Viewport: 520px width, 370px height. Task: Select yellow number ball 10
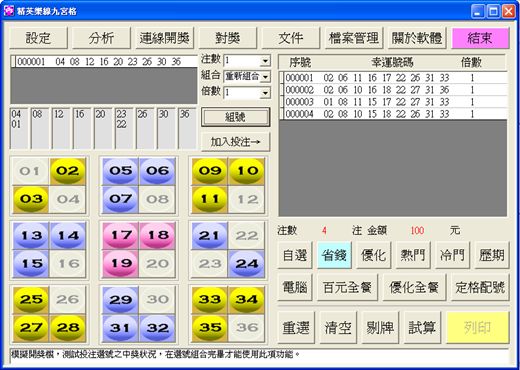coord(247,171)
